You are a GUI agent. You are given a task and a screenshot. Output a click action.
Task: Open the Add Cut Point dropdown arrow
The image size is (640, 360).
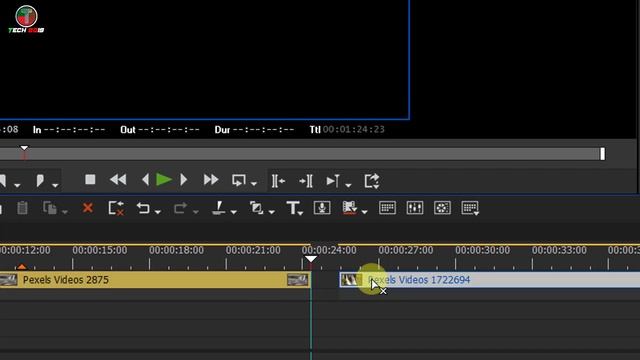(233, 212)
